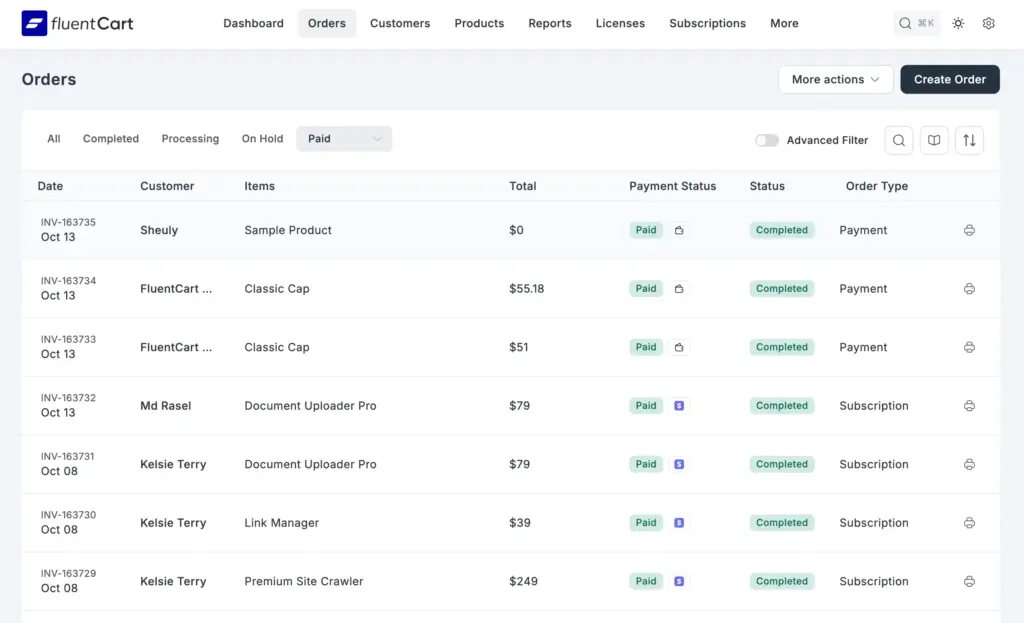This screenshot has height=623, width=1024.
Task: Open the settings gear icon
Action: pyautogui.click(x=988, y=23)
